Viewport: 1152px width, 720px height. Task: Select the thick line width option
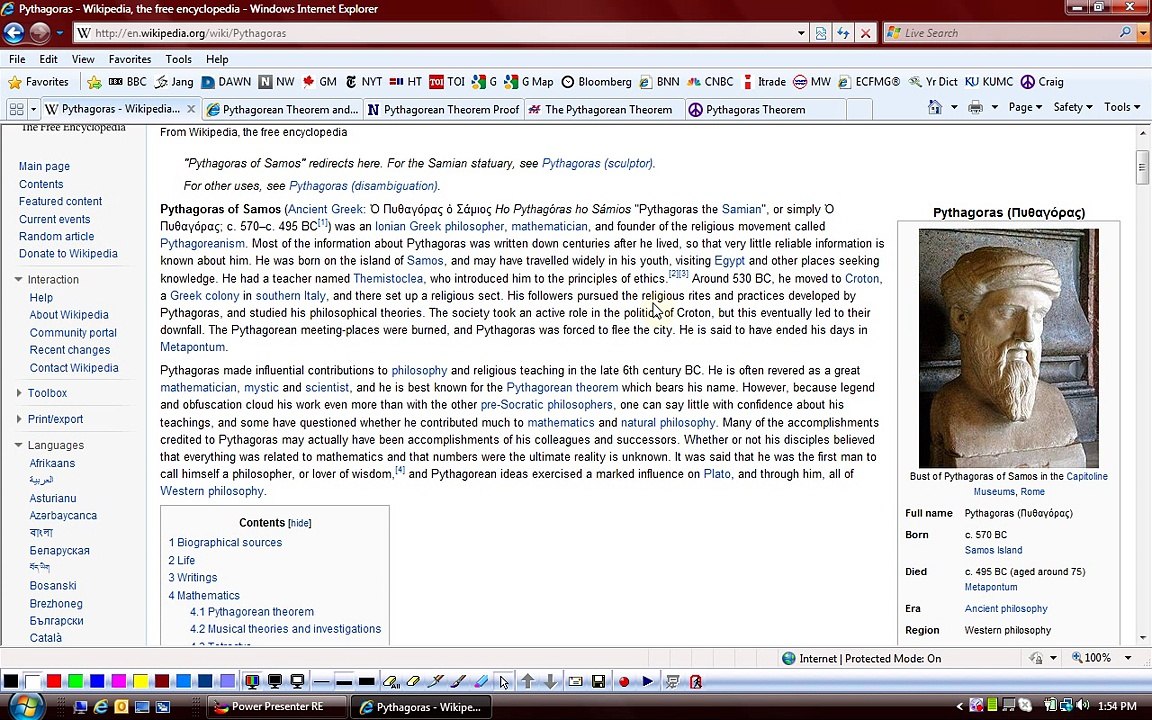point(367,682)
